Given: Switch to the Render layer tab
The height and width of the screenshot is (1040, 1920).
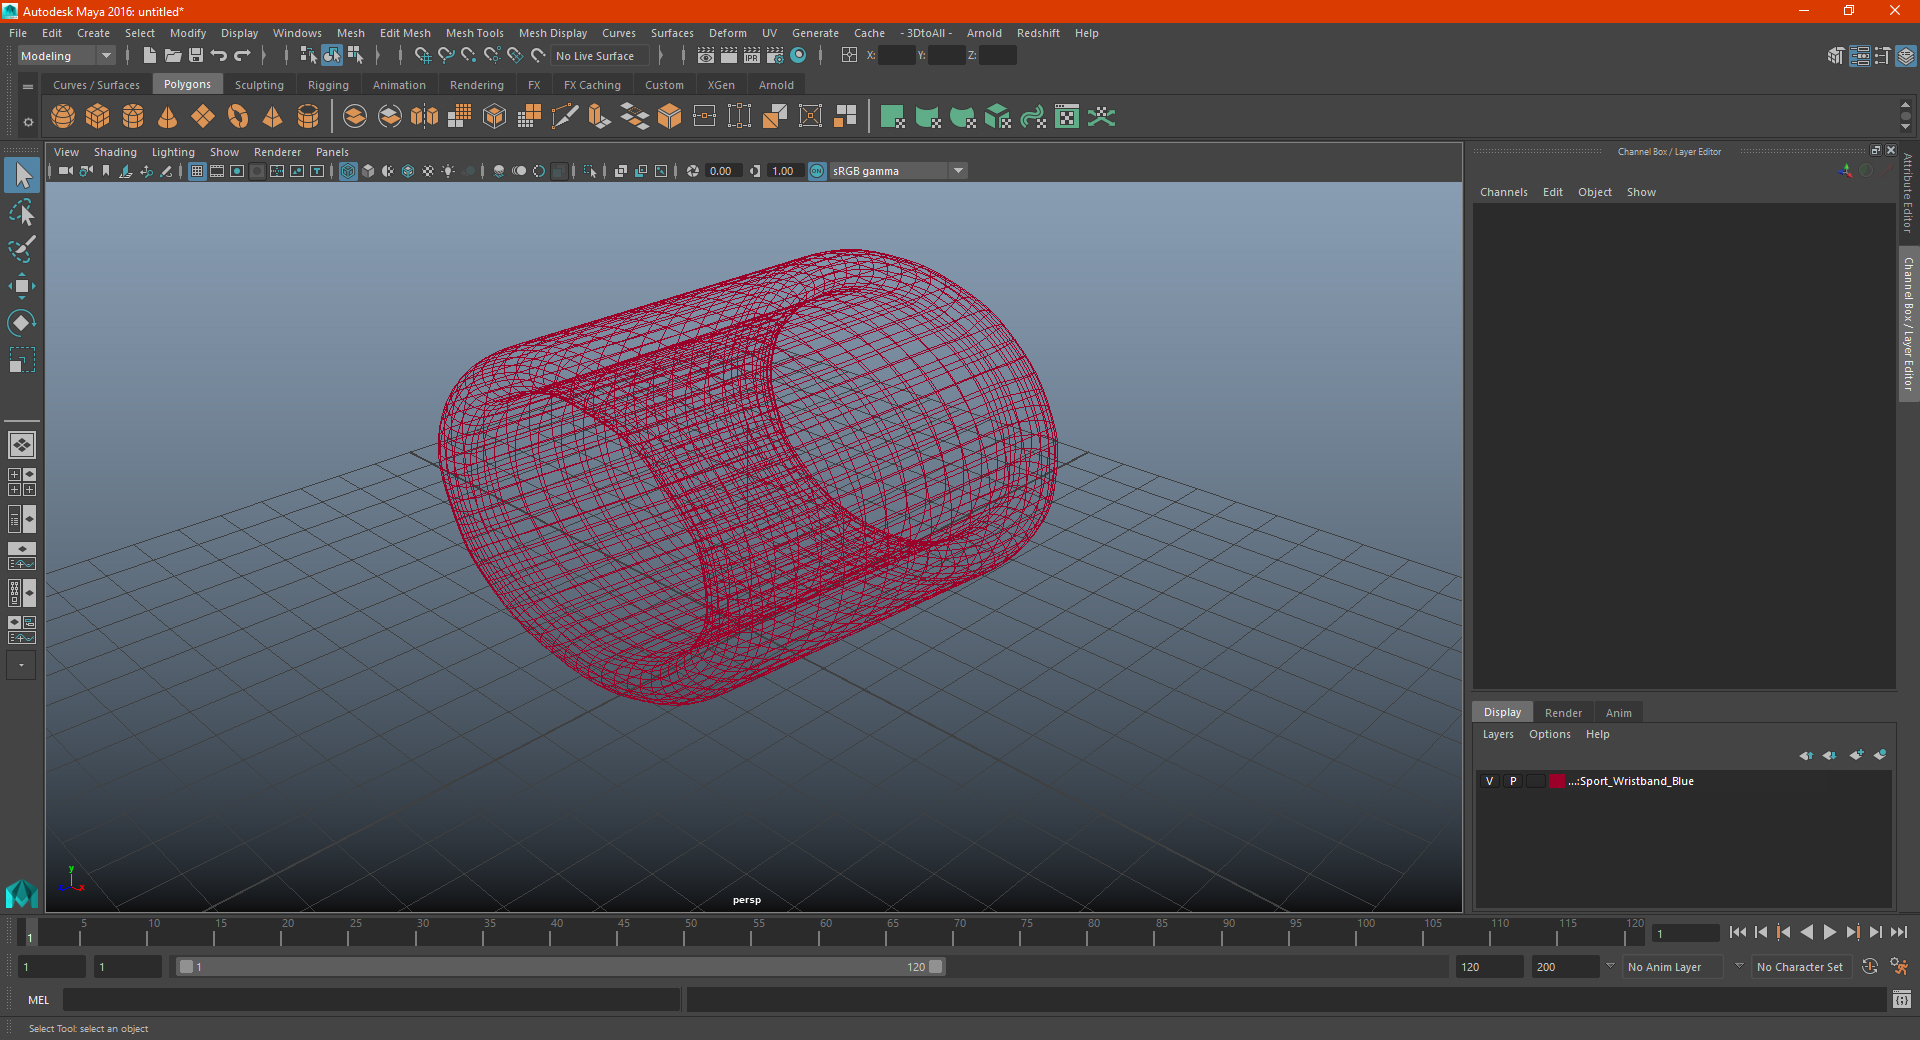Looking at the screenshot, I should coord(1563,713).
